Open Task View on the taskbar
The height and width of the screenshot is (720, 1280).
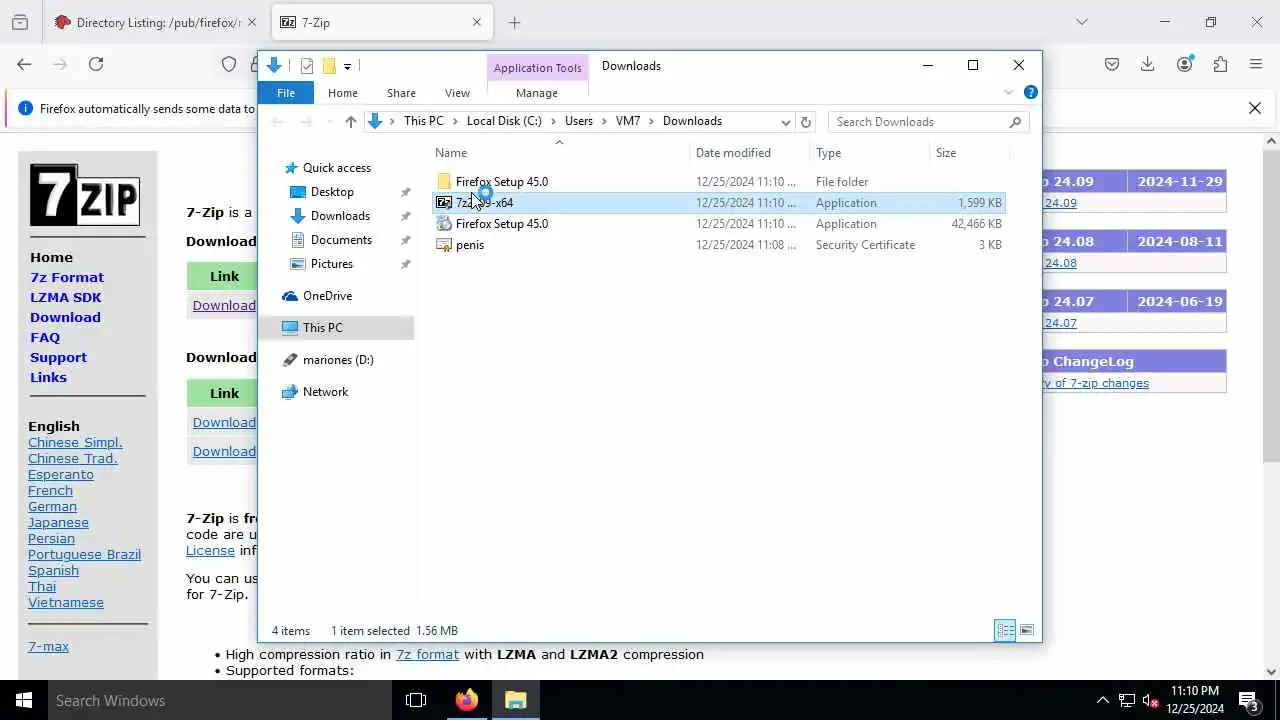(416, 700)
